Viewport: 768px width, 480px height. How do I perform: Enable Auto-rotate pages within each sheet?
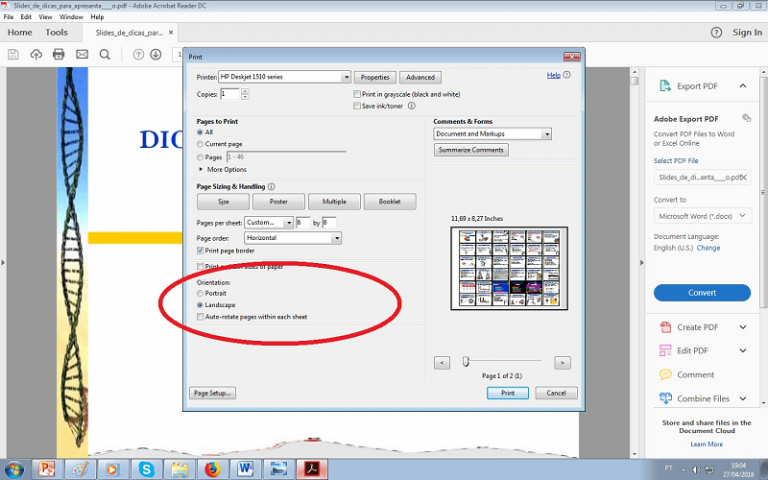[x=201, y=317]
